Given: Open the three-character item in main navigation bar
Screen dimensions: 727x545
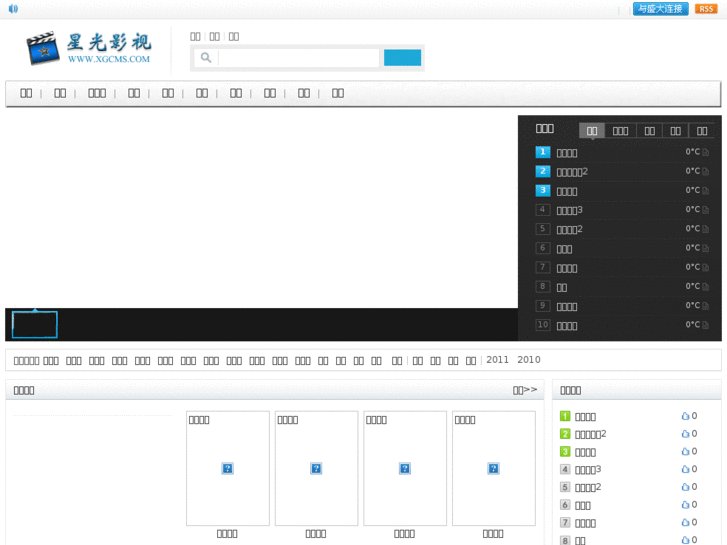Looking at the screenshot, I should [97, 93].
